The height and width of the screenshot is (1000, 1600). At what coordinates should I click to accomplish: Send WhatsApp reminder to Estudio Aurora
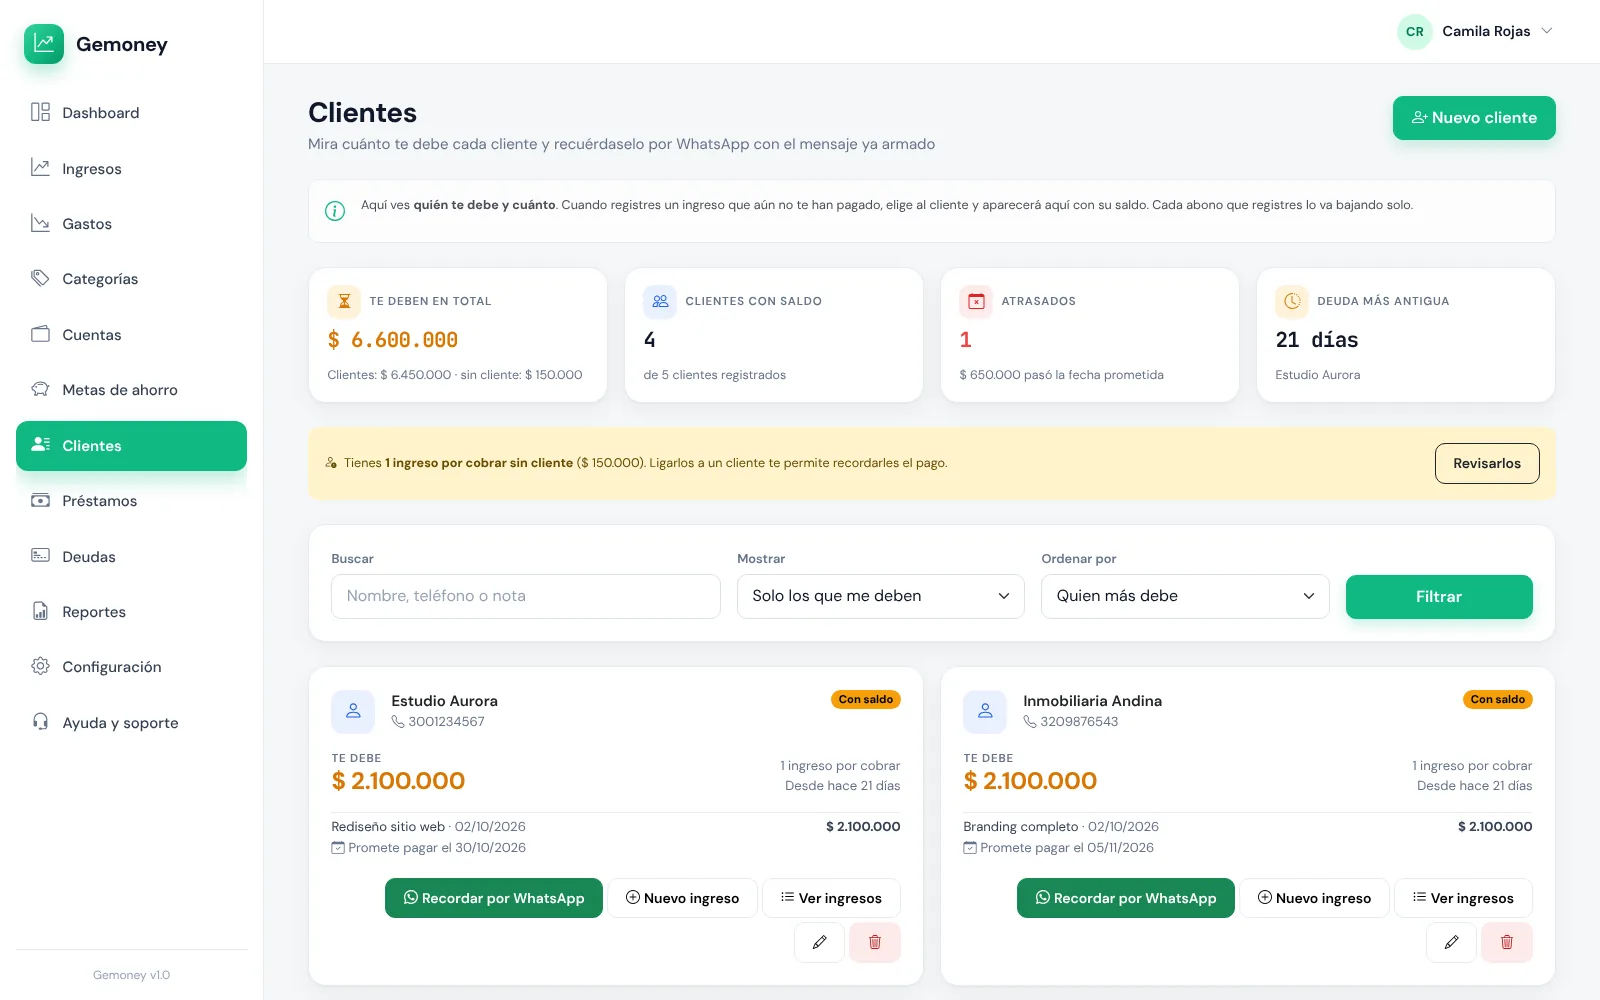point(494,898)
